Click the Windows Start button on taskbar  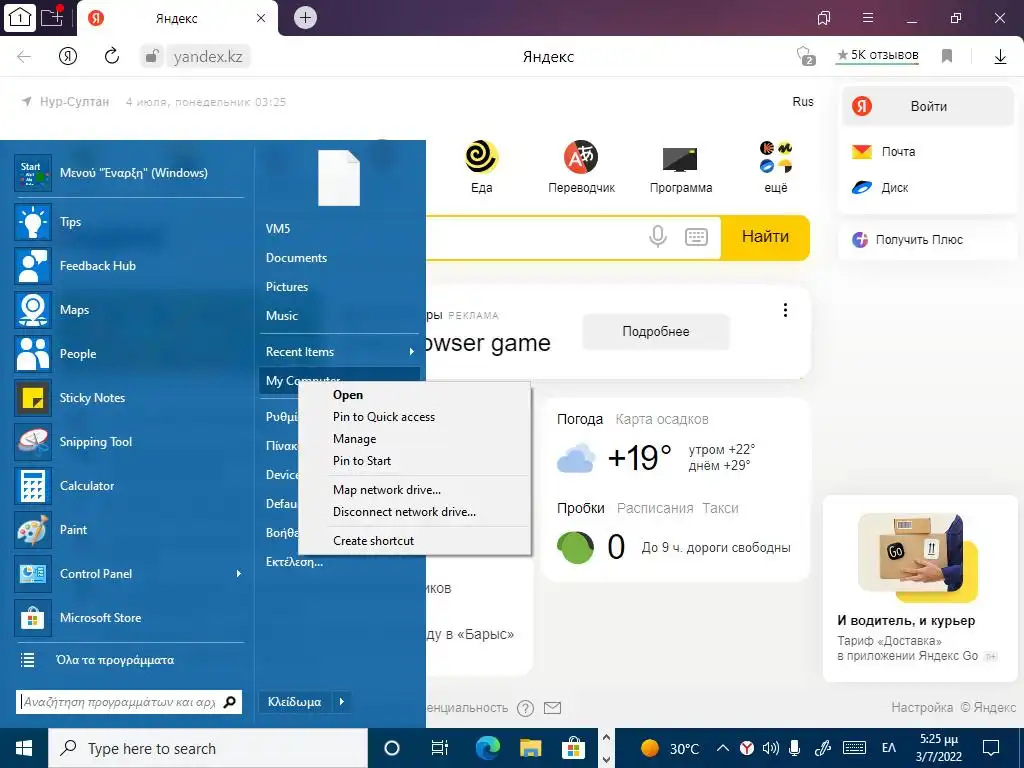tap(24, 748)
